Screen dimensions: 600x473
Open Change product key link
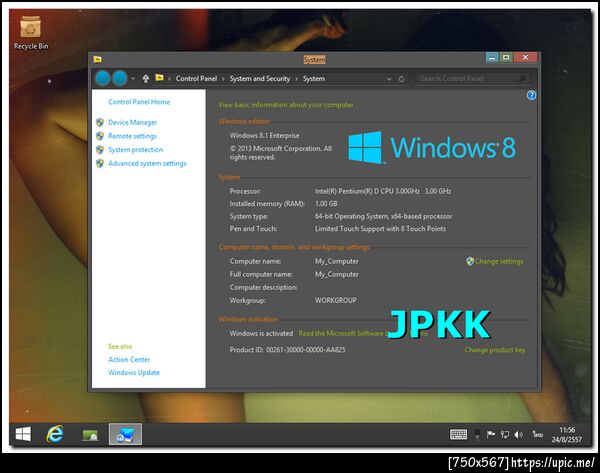click(495, 350)
